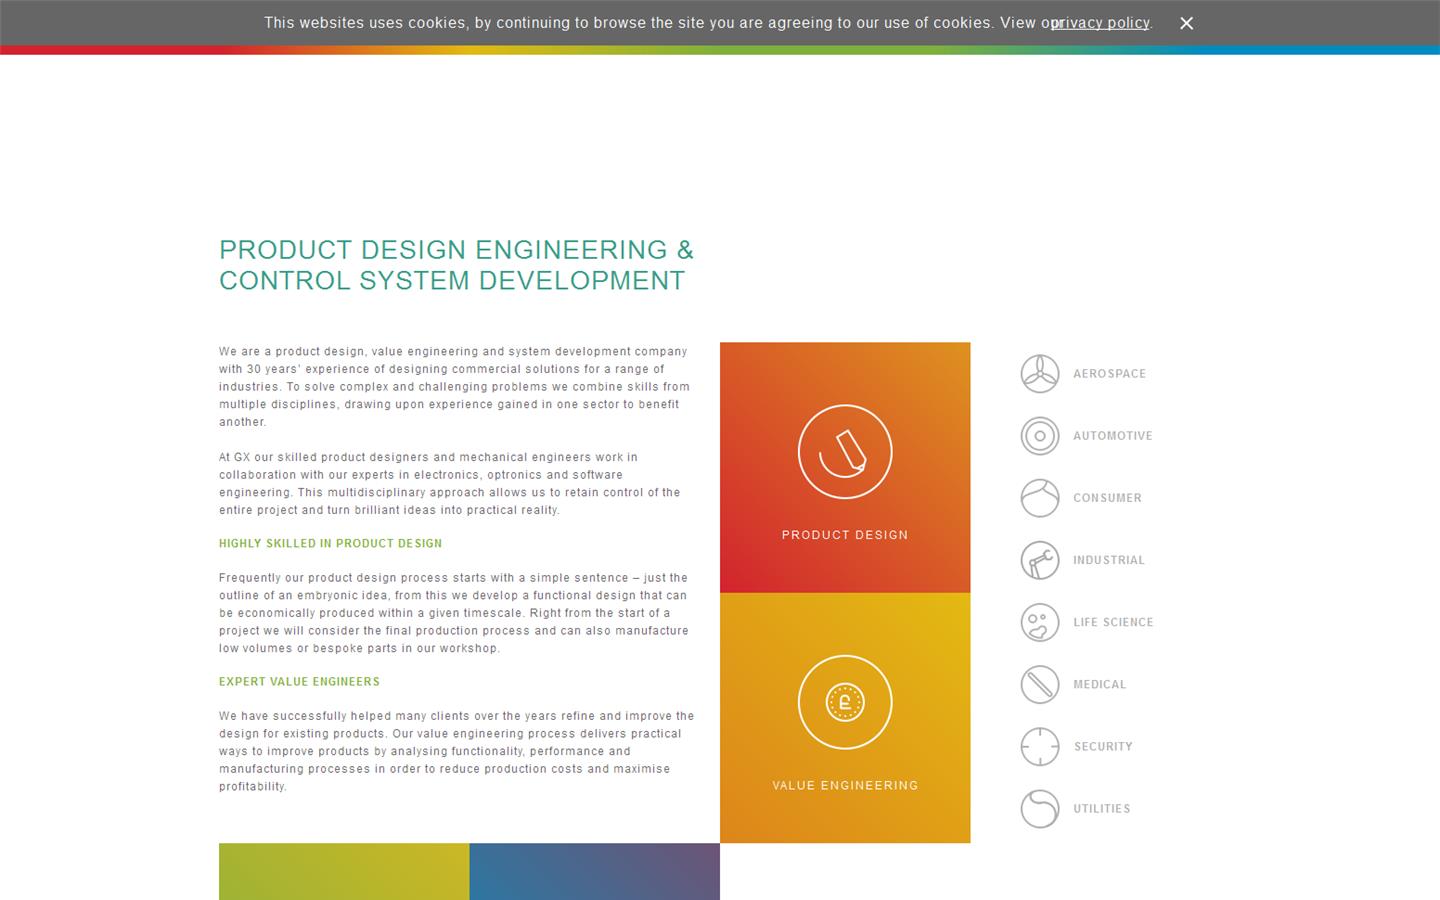
Task: Click the Utilities pipe icon
Action: point(1040,808)
